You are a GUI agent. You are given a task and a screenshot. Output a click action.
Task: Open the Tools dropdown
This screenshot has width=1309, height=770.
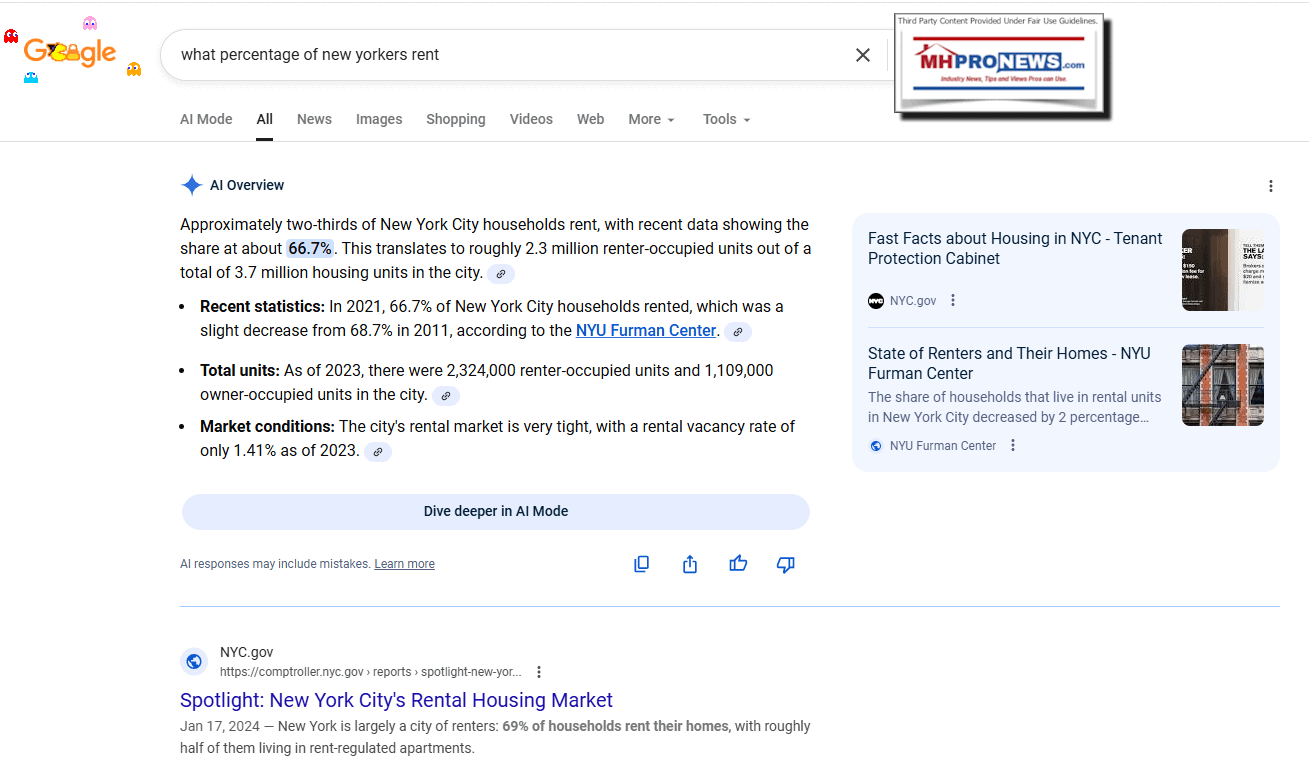point(725,119)
